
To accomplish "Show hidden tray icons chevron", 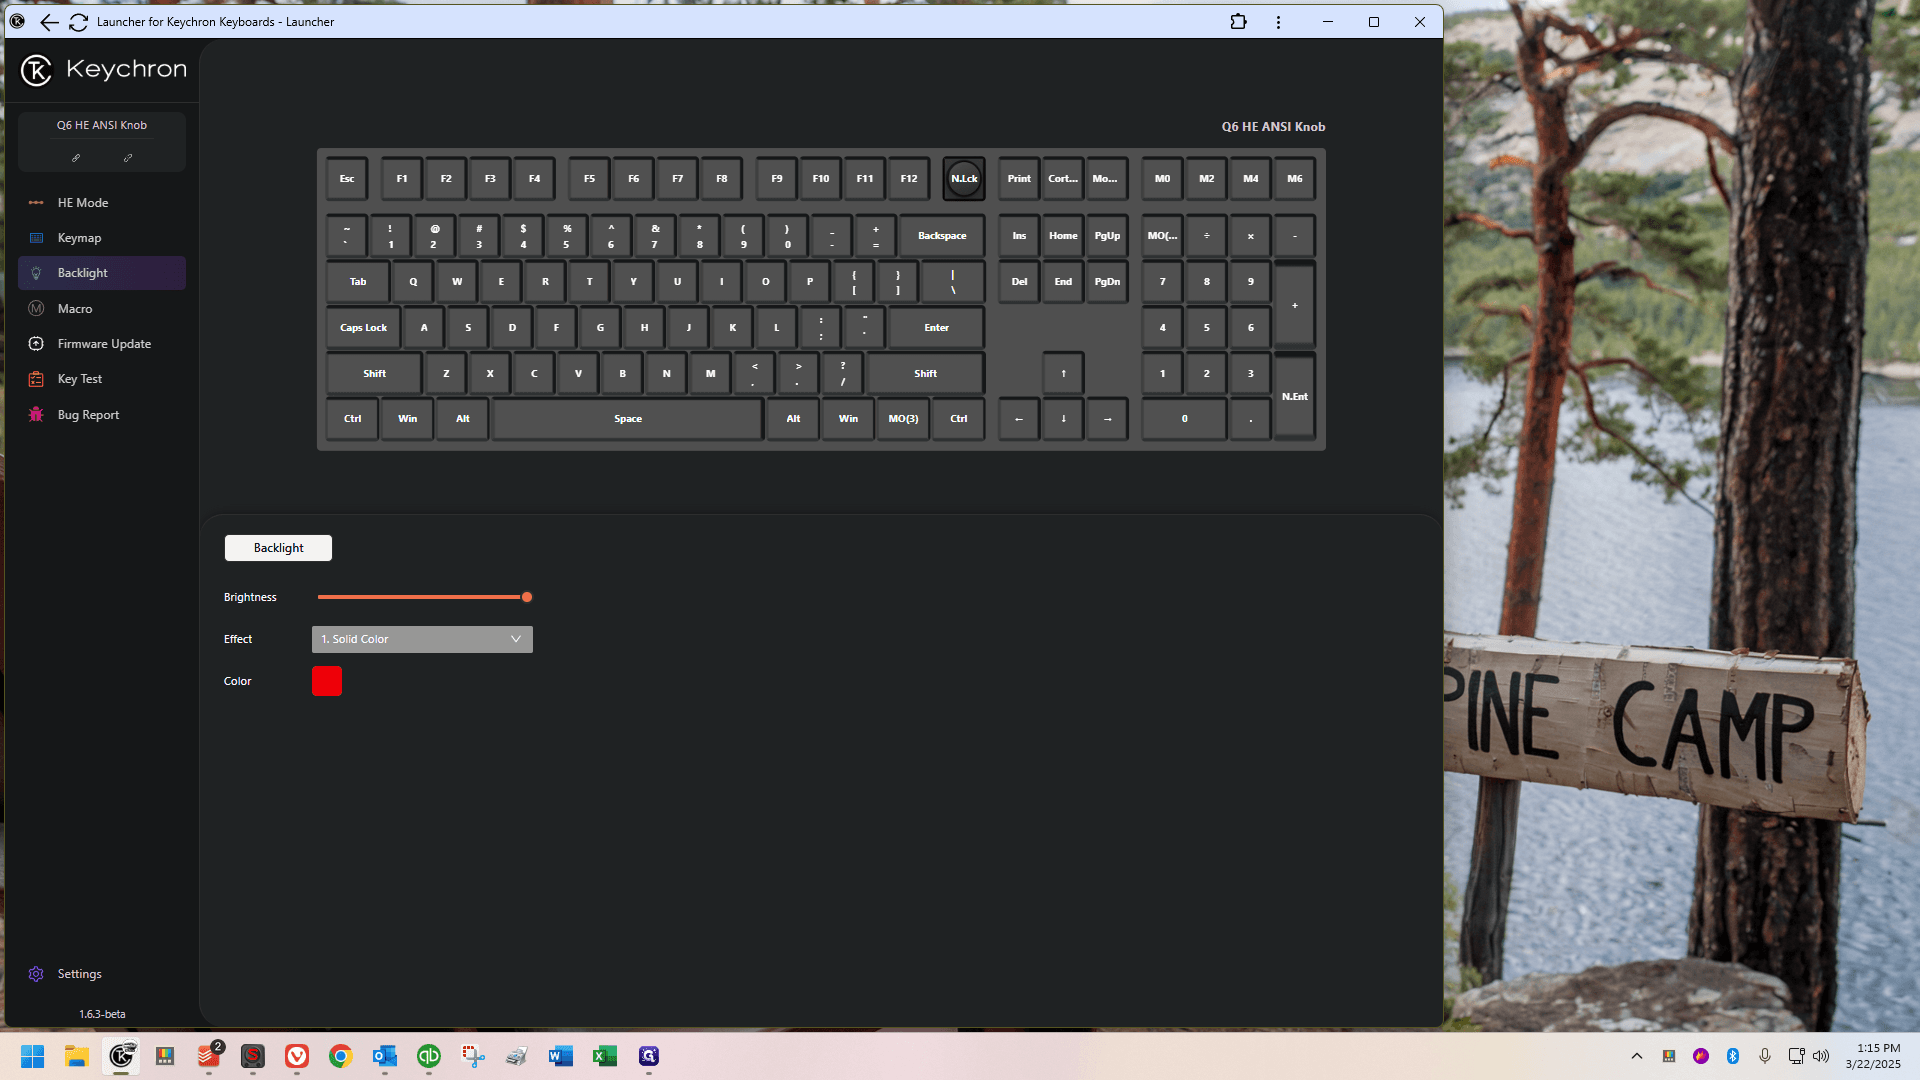I will [x=1637, y=1056].
